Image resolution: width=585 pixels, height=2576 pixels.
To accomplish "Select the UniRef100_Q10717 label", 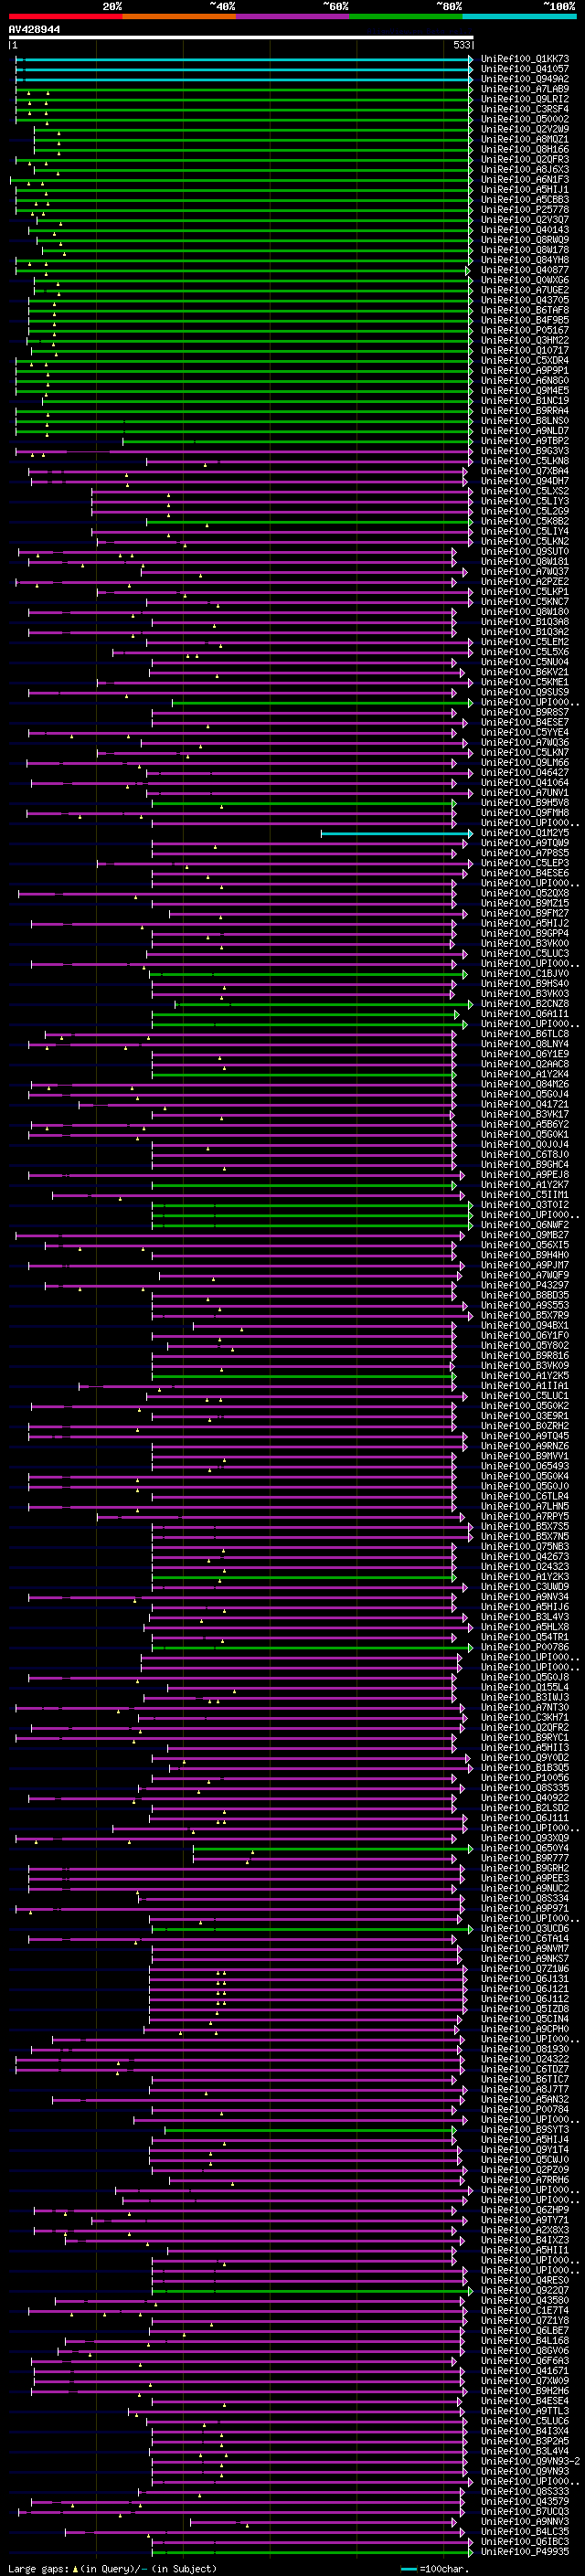I will [x=525, y=351].
